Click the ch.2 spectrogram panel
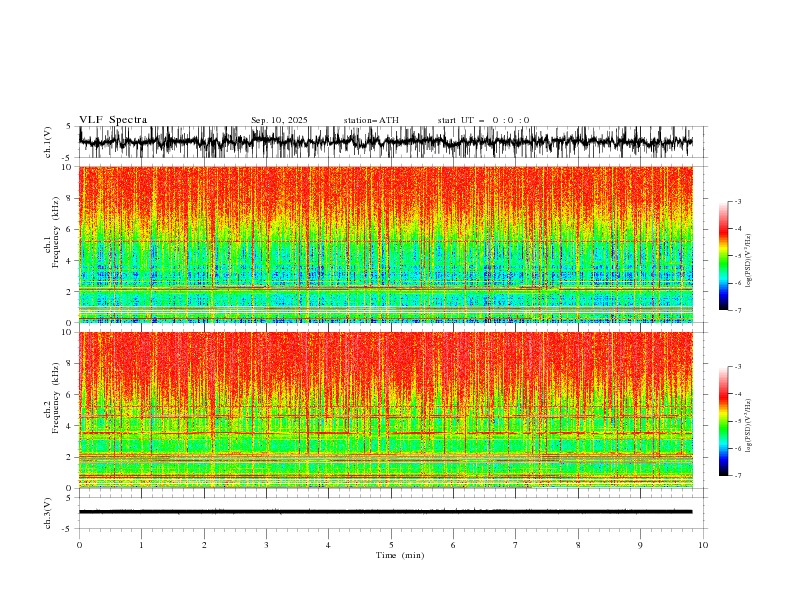This screenshot has height=612, width=792. (386, 410)
